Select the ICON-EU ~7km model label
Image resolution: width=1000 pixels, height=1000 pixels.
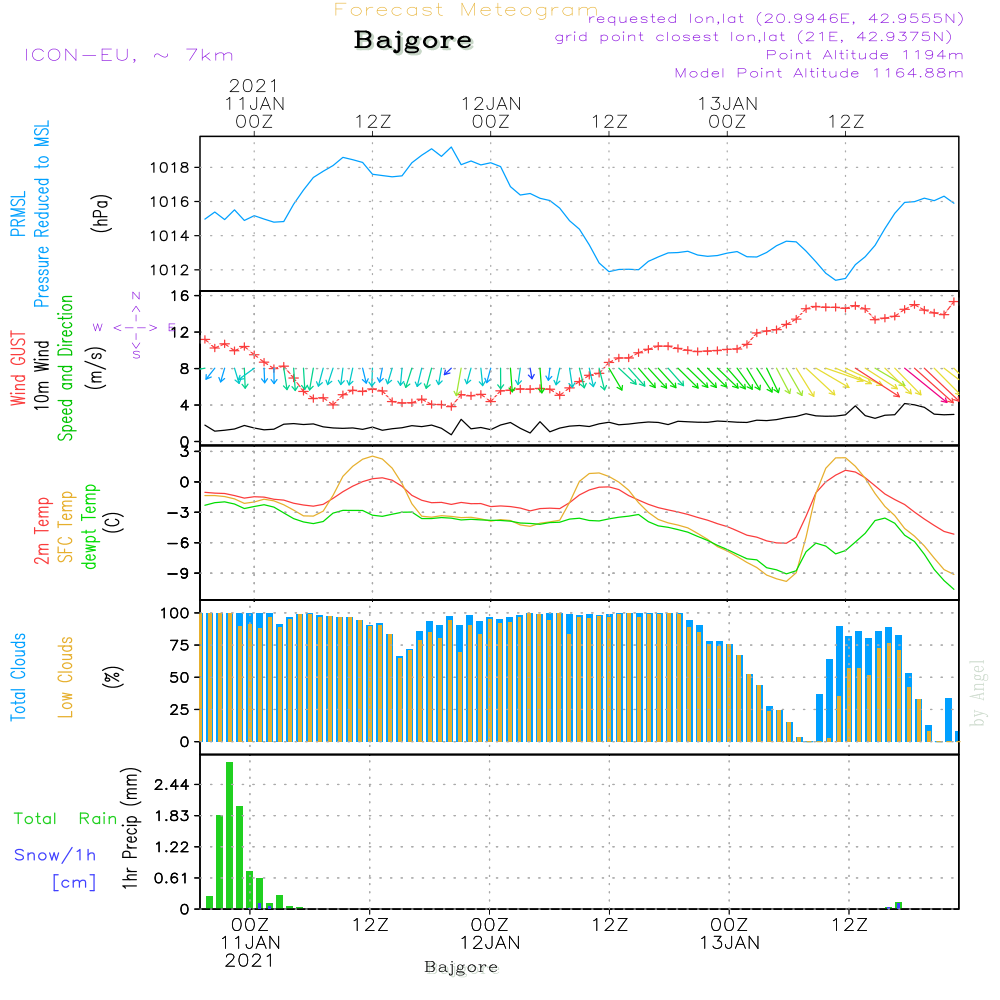click(129, 55)
